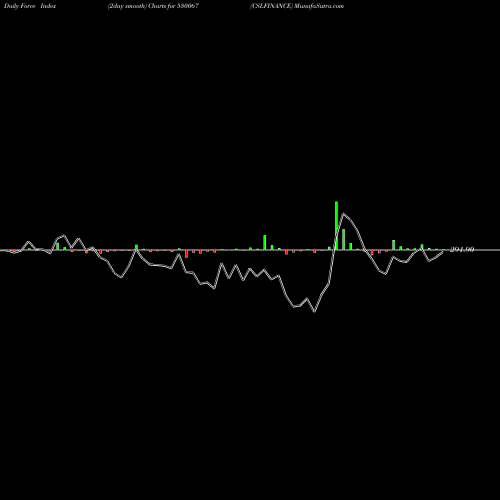Click the 294.90 value label
Viewport: 500px width, 500px height.
pos(462,249)
